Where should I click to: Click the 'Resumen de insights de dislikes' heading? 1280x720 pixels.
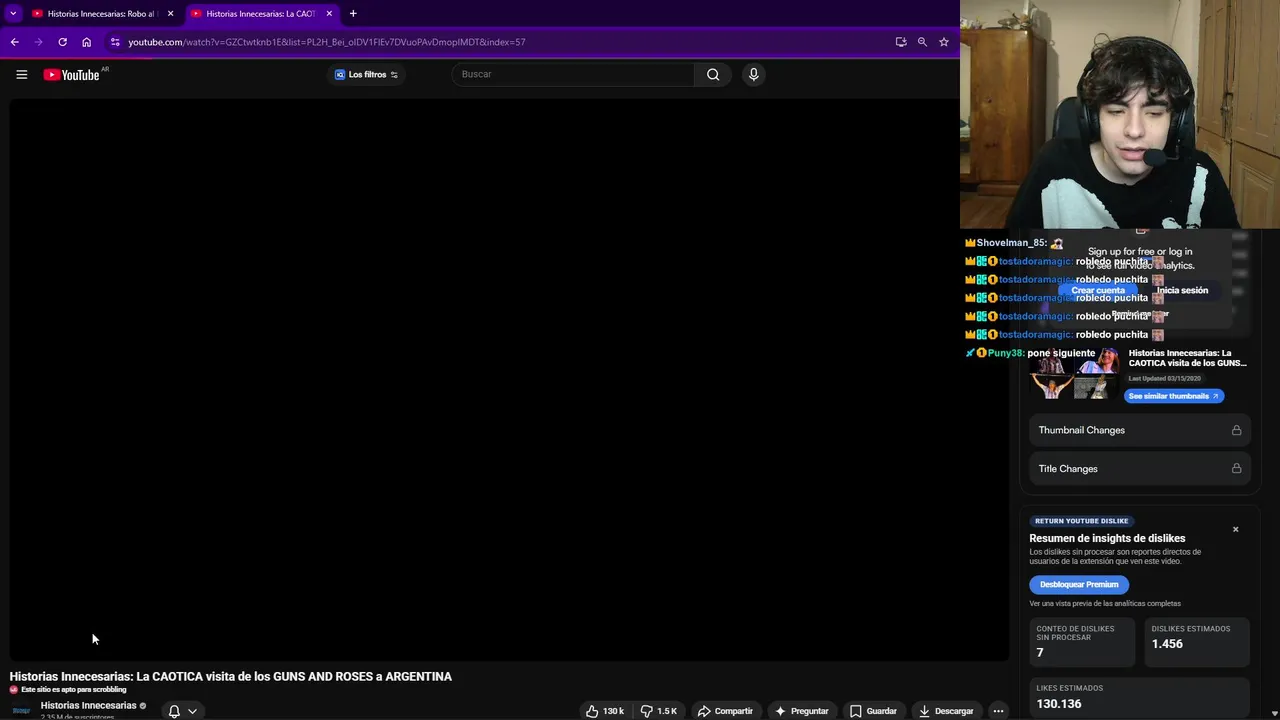(x=1107, y=538)
